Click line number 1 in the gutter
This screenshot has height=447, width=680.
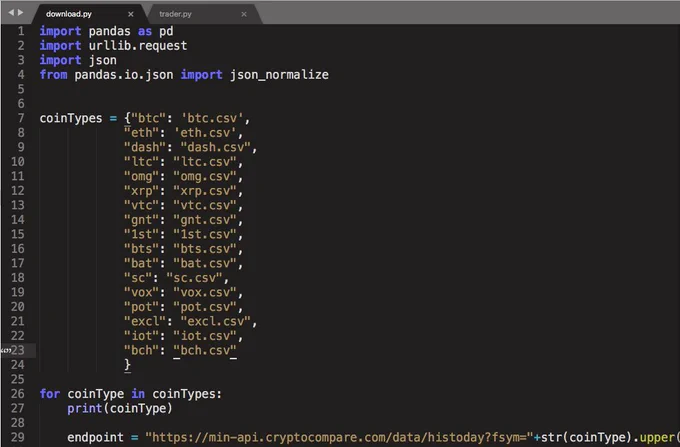click(x=21, y=31)
